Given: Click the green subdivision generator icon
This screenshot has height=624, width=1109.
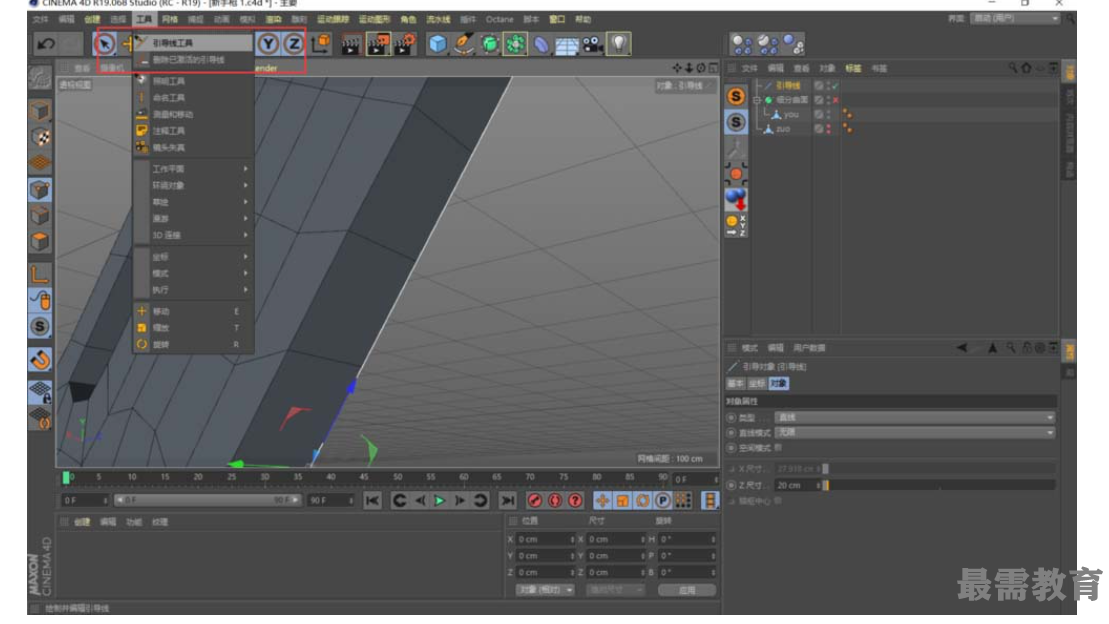Looking at the screenshot, I should [x=489, y=44].
